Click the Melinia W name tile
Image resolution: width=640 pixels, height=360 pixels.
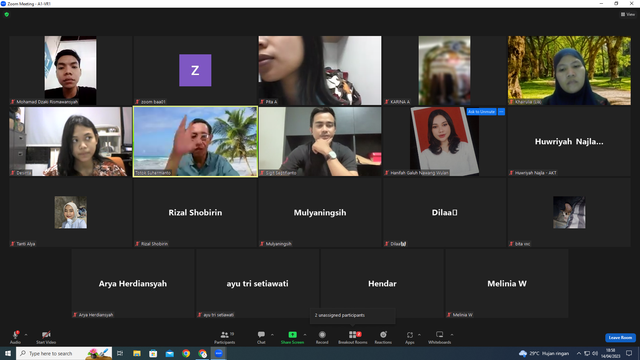[x=507, y=283]
